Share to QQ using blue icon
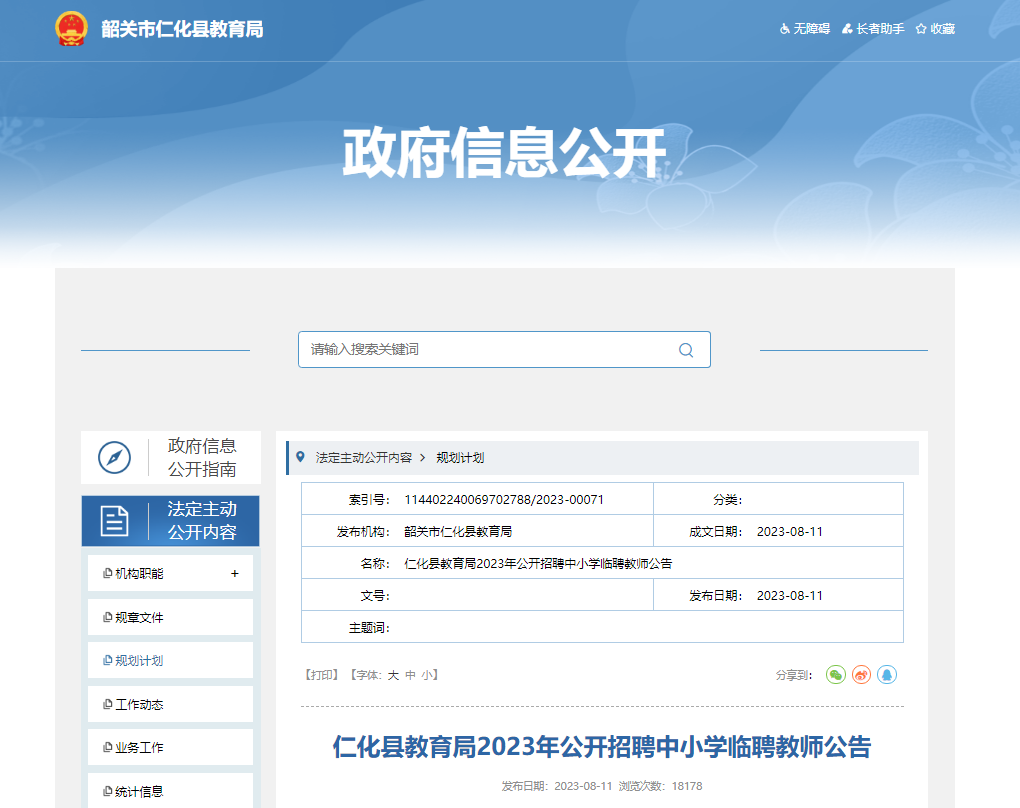1020x808 pixels. click(887, 675)
